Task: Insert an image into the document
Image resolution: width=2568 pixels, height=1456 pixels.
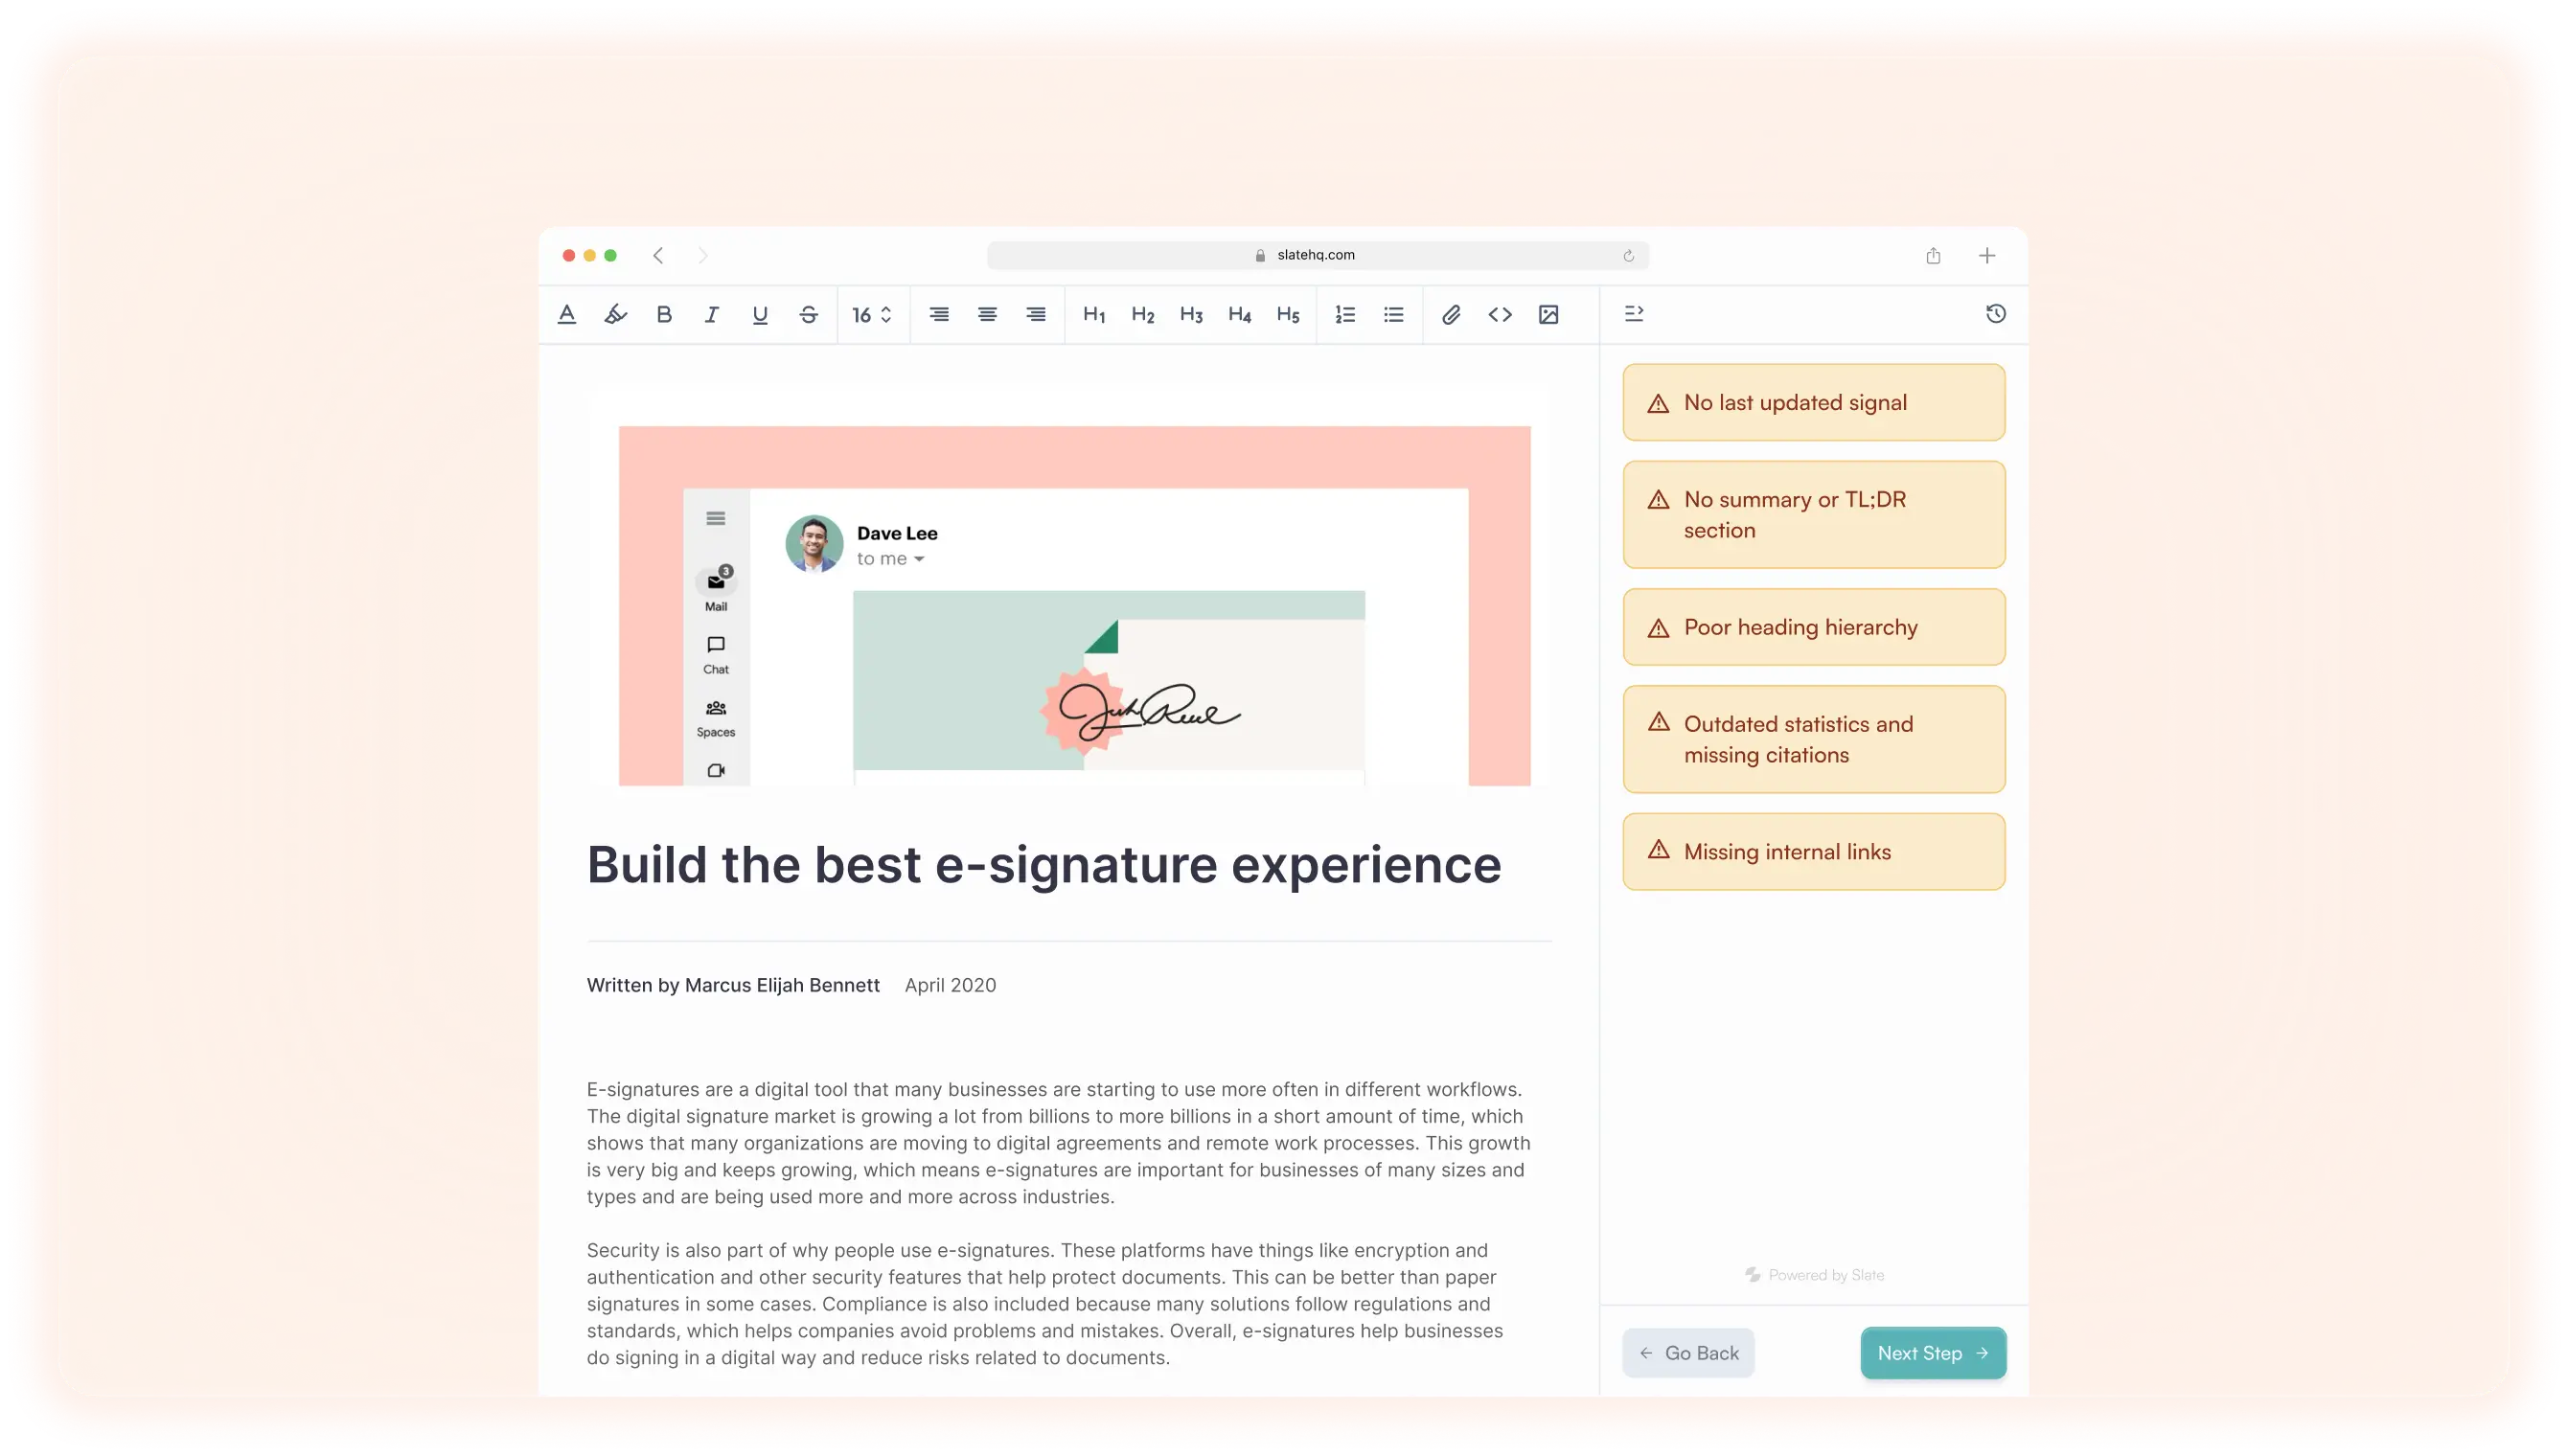Action: click(1549, 314)
